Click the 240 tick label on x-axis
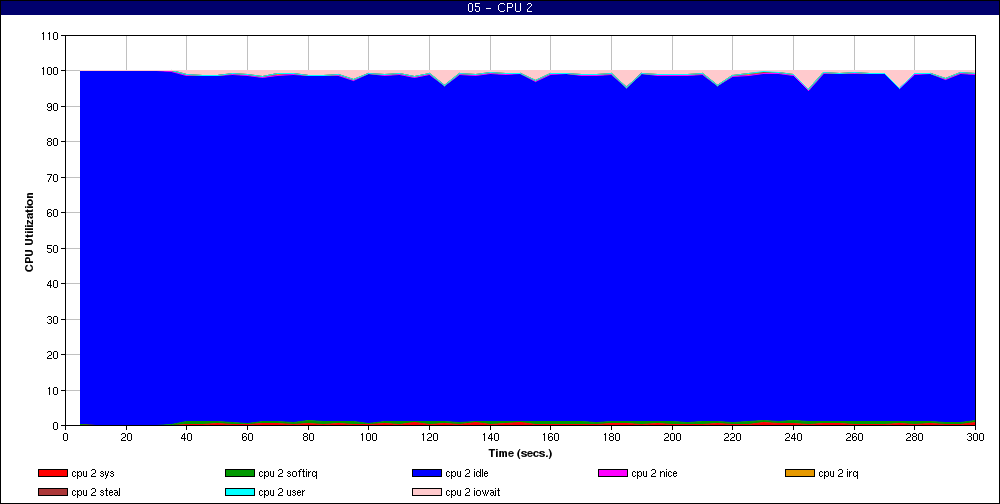Image resolution: width=1000 pixels, height=504 pixels. (793, 437)
